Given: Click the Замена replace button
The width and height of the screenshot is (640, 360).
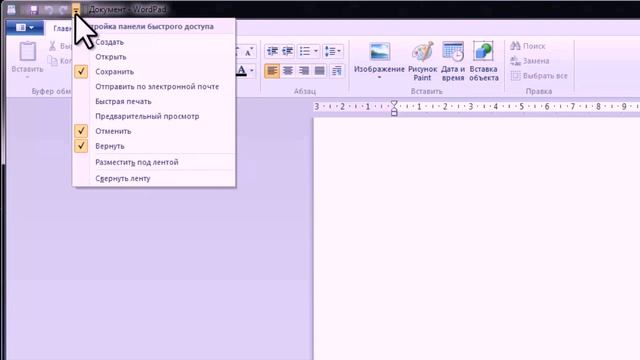Looking at the screenshot, I should tap(530, 61).
